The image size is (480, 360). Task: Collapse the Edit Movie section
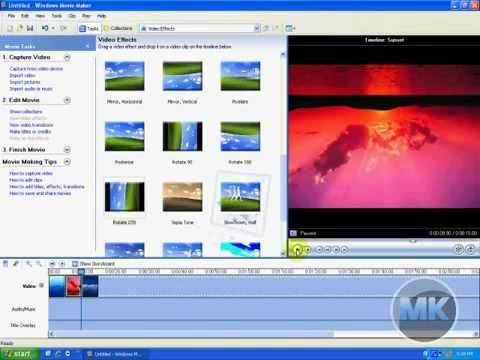[67, 100]
